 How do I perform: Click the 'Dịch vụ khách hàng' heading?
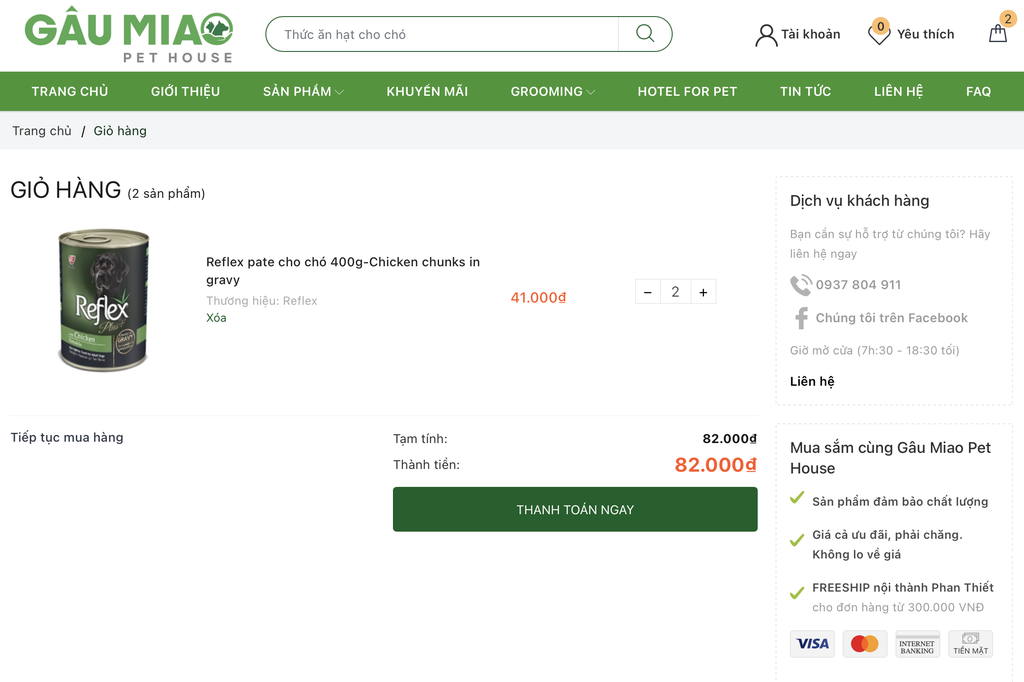pos(859,201)
